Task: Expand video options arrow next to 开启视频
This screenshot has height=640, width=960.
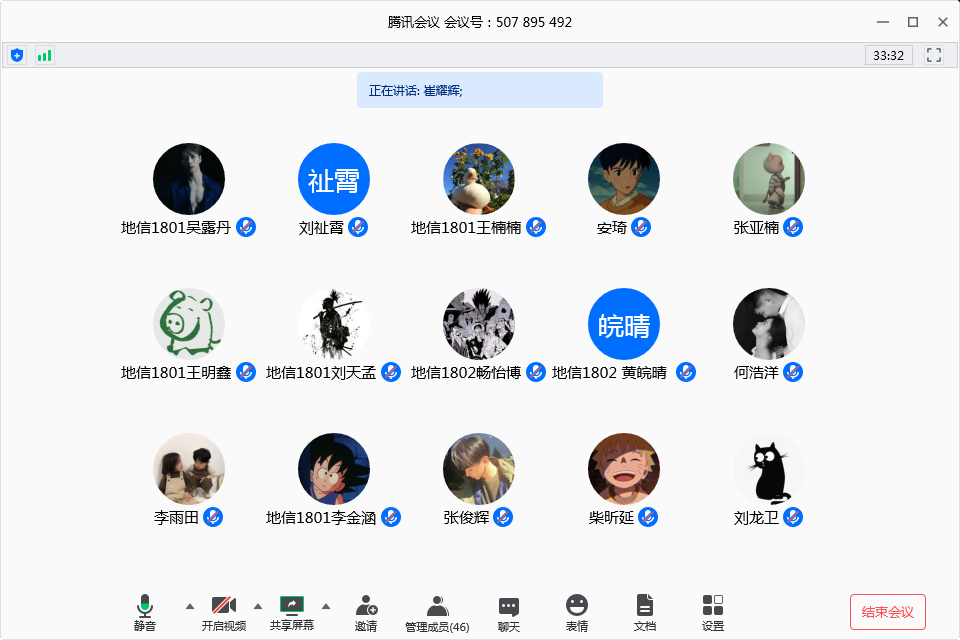Action: (x=258, y=606)
